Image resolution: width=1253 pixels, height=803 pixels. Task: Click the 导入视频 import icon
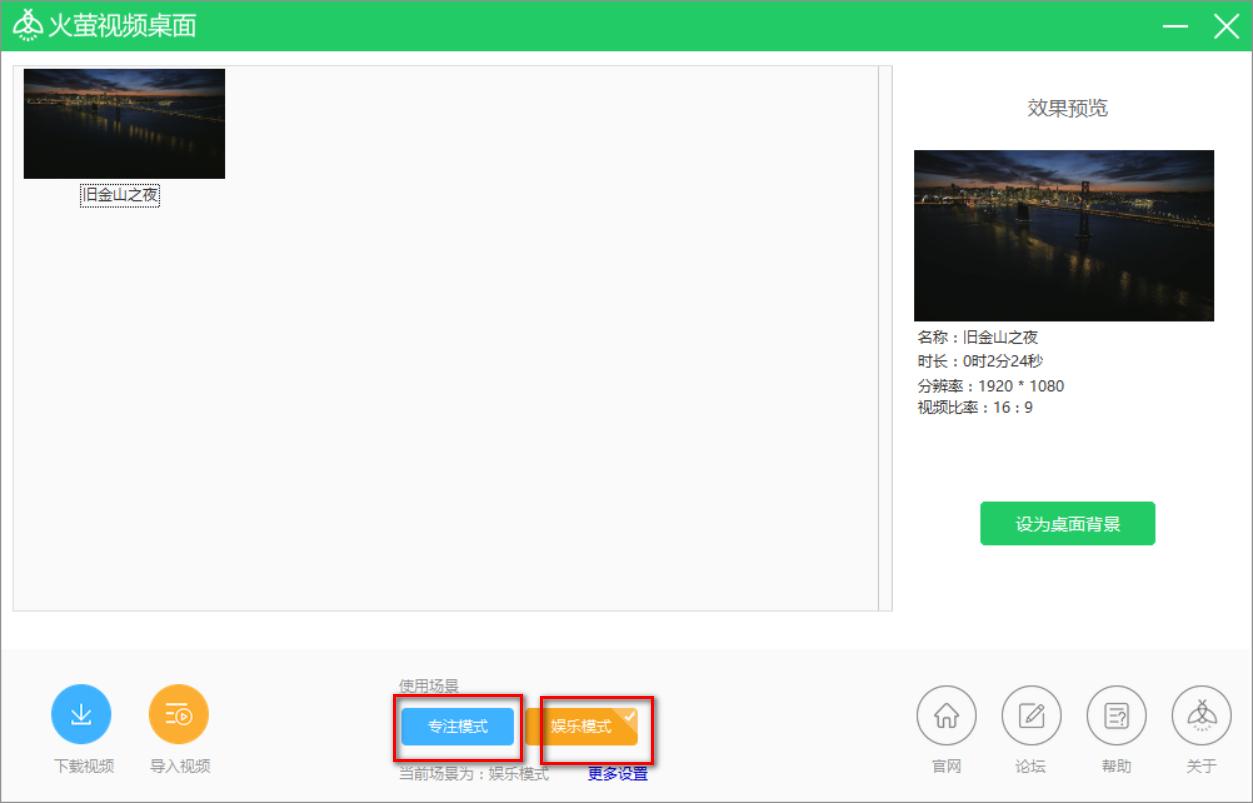[x=178, y=713]
